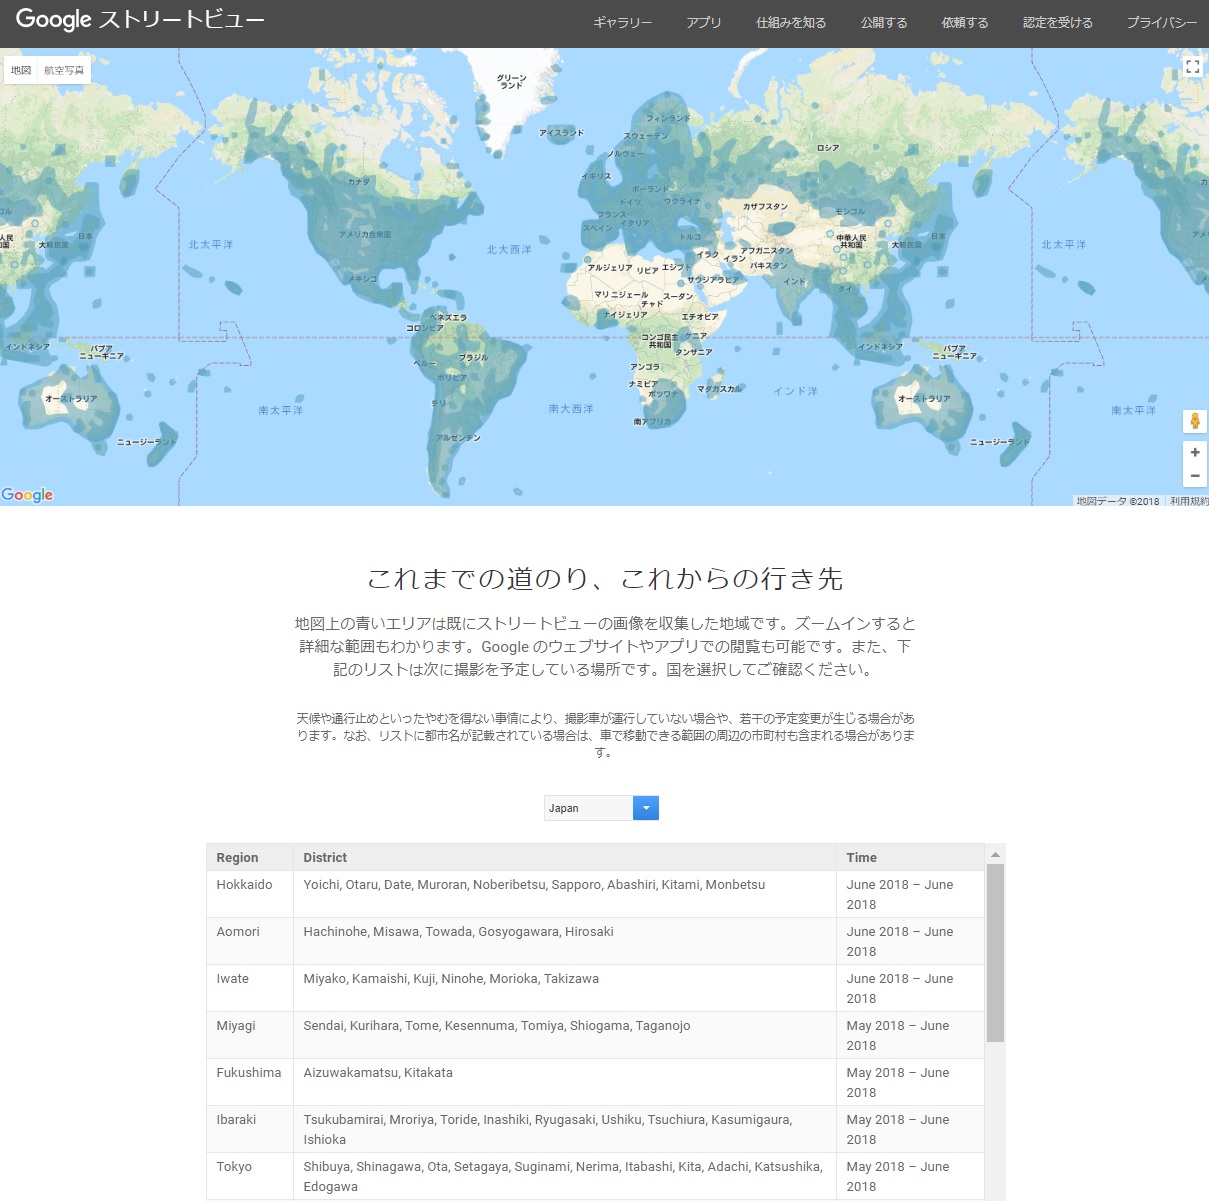Click the これまでの道のり heading
The image size is (1209, 1201).
(605, 579)
